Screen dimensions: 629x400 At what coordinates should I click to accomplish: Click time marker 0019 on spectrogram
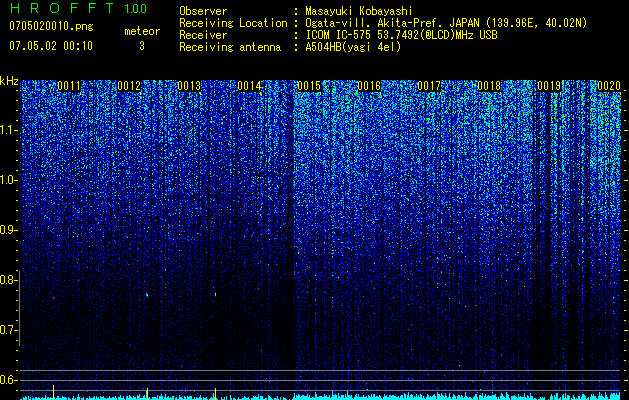pos(549,86)
